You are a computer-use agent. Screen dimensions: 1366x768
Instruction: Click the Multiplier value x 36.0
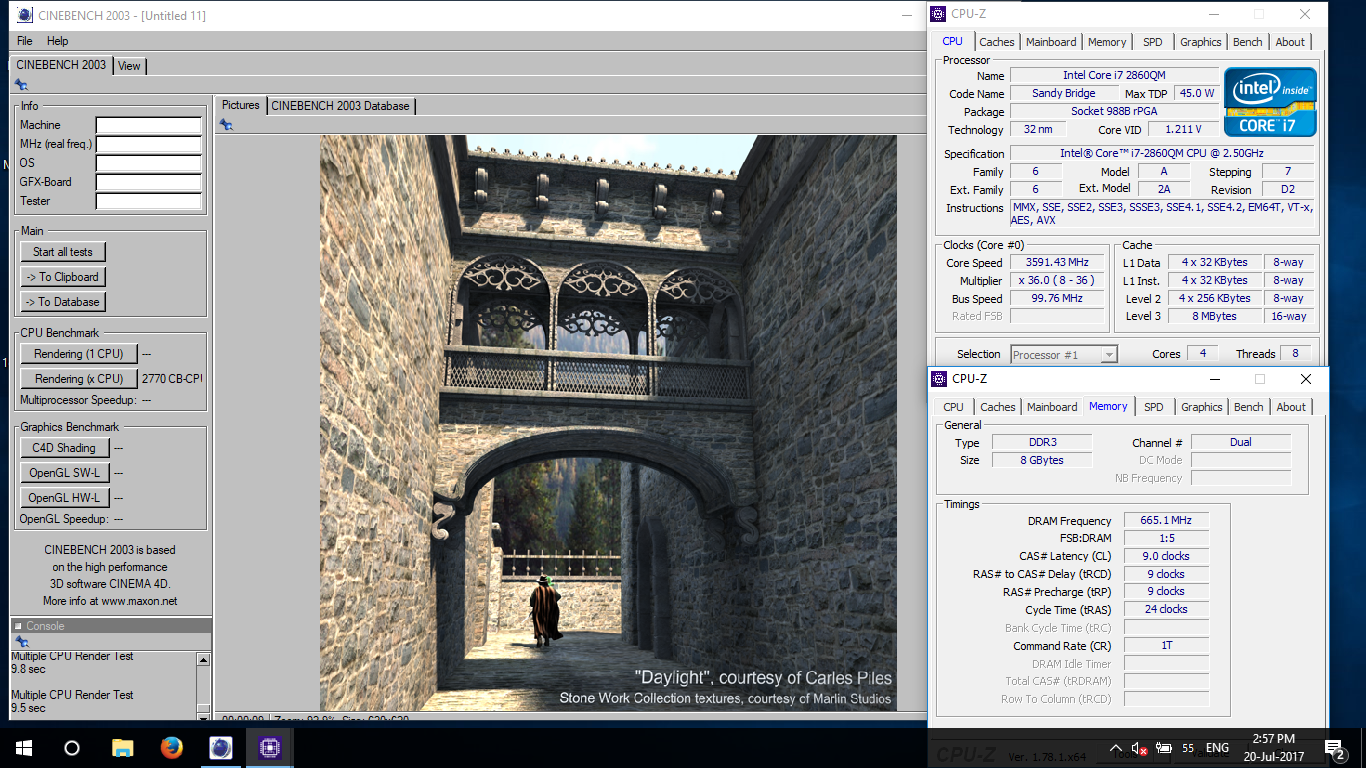1056,281
